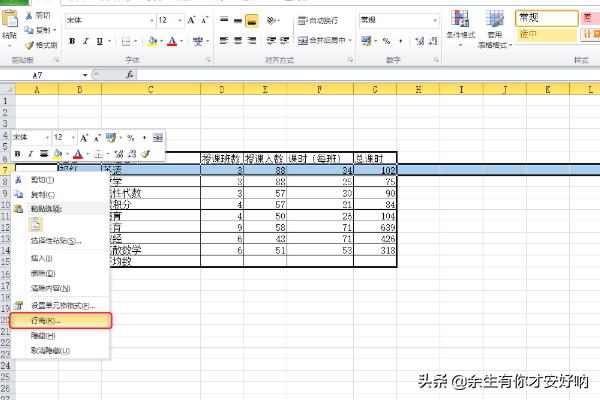Click the text Orientation button
The height and width of the screenshot is (400, 600).
coord(271,20)
